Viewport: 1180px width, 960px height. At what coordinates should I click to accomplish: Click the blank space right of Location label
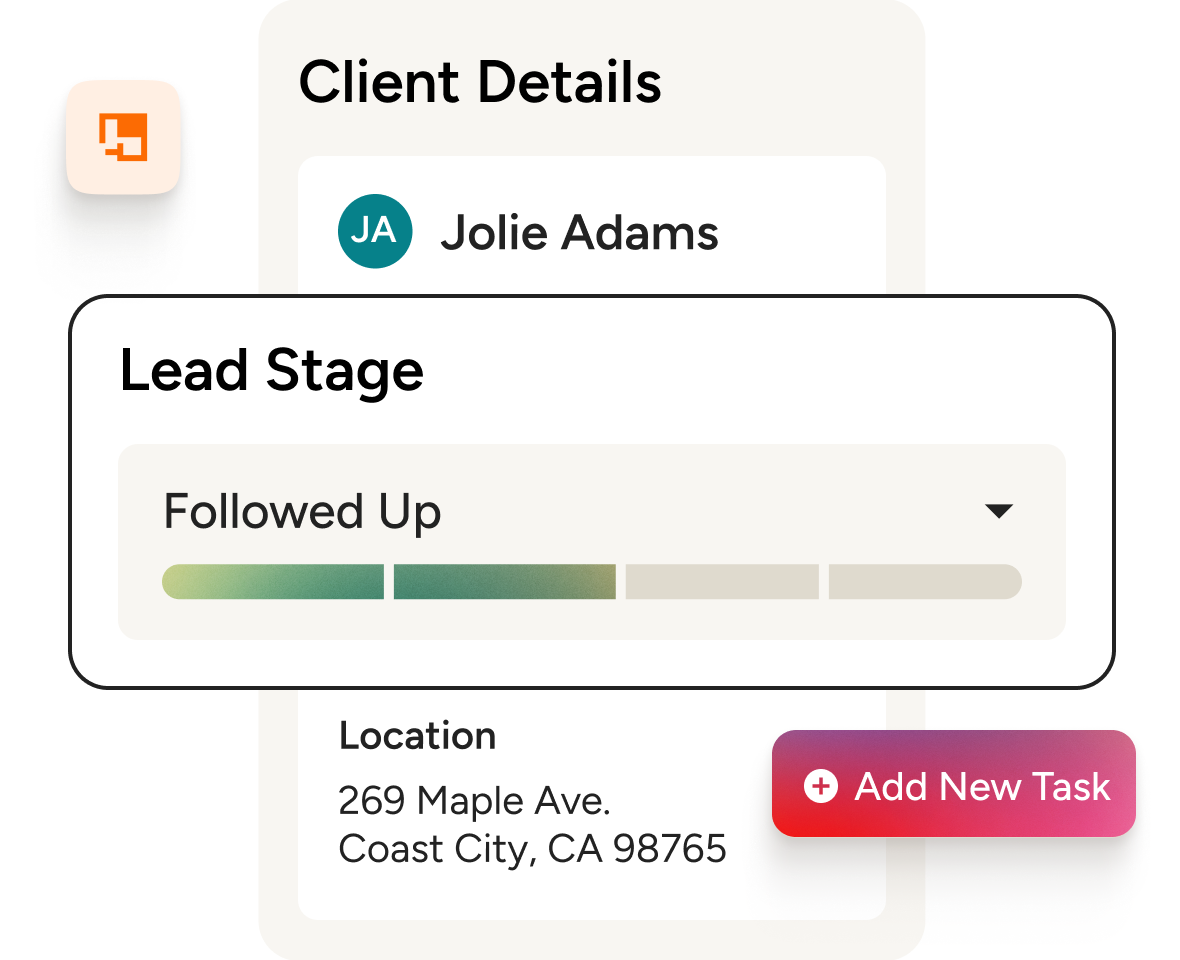coord(640,736)
